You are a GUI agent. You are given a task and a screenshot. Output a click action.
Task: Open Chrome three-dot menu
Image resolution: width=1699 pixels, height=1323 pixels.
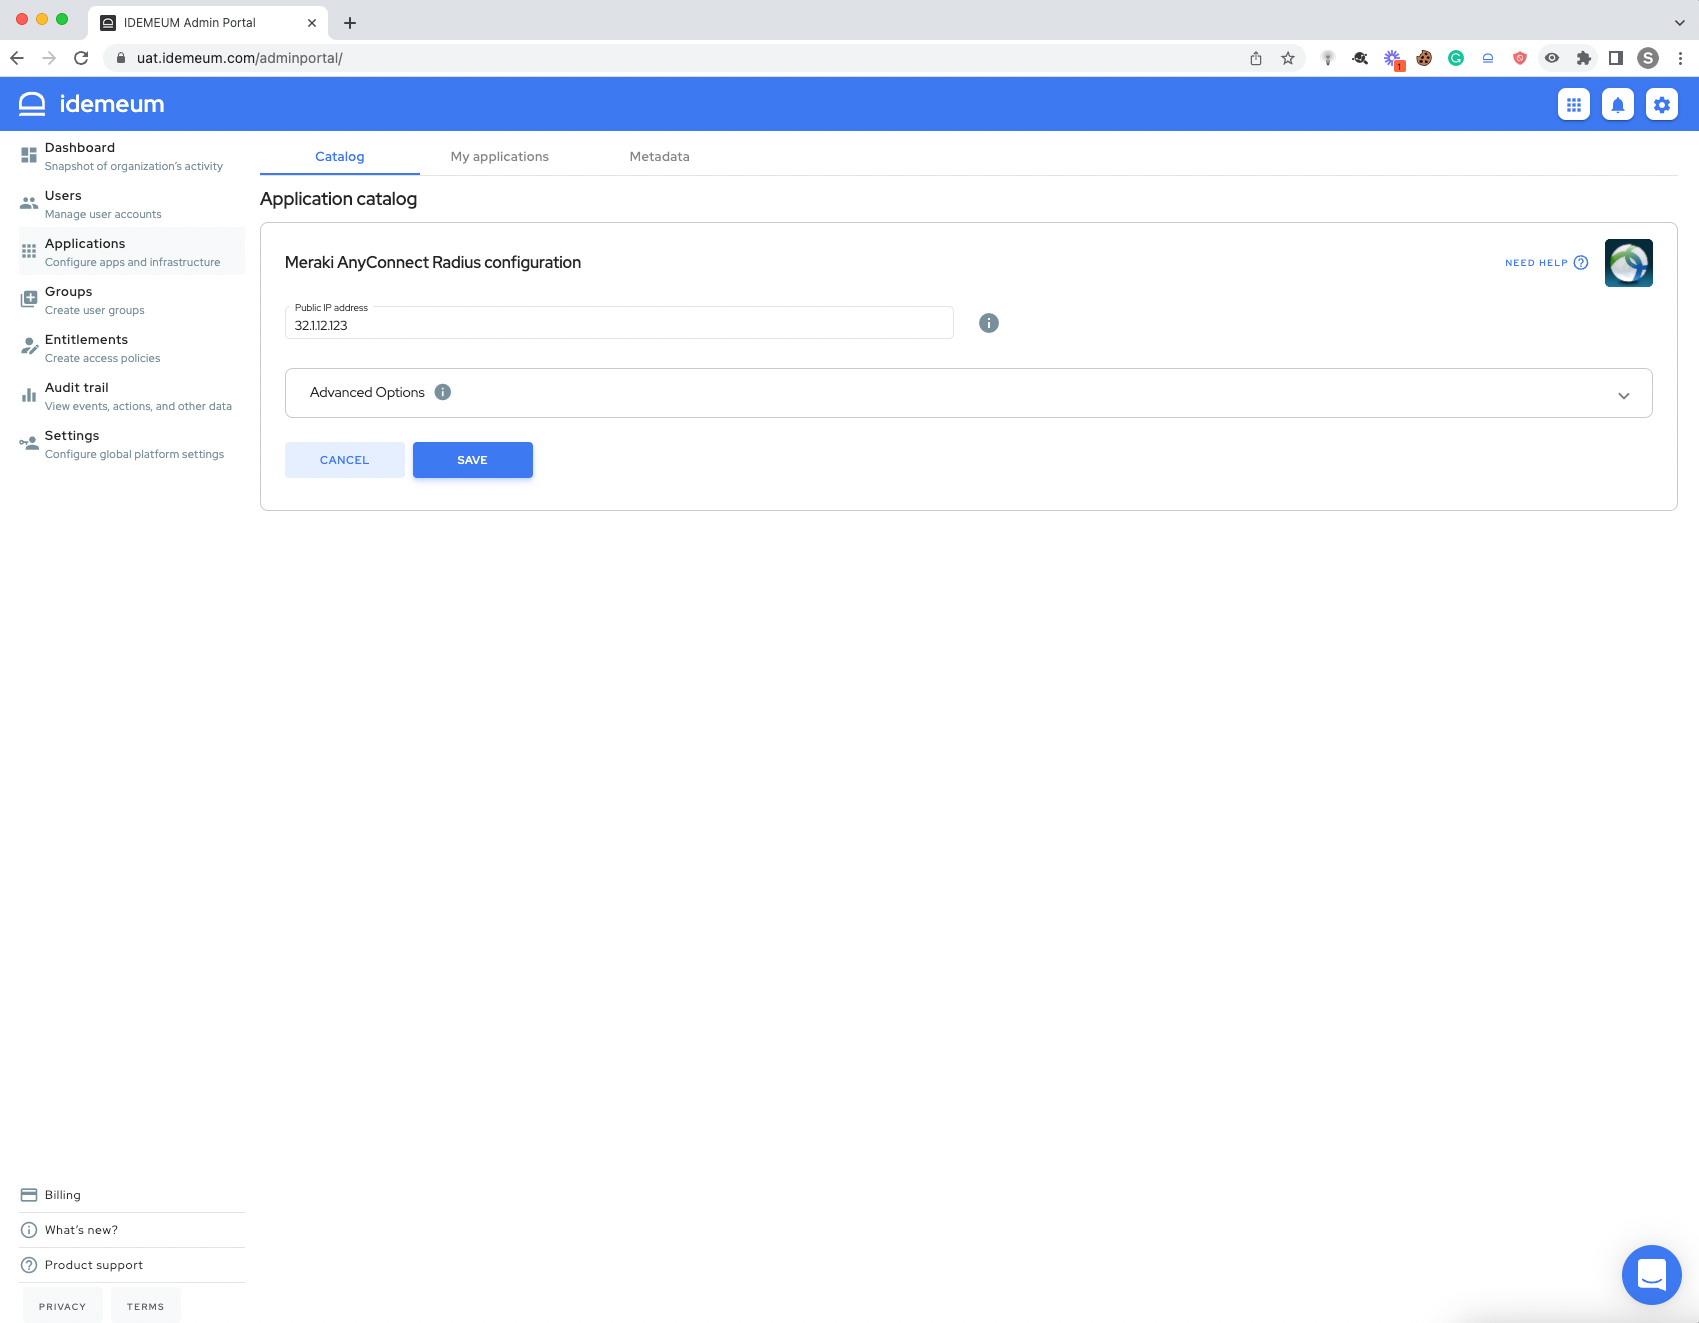coord(1680,58)
